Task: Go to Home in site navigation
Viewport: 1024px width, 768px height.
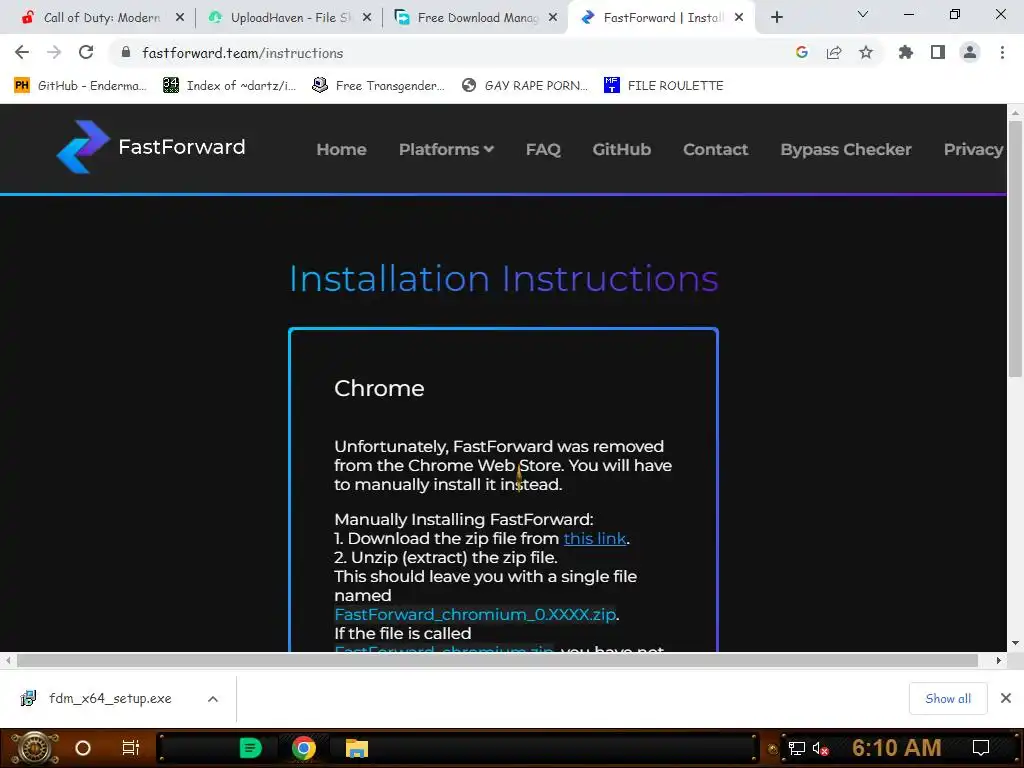Action: [x=342, y=150]
